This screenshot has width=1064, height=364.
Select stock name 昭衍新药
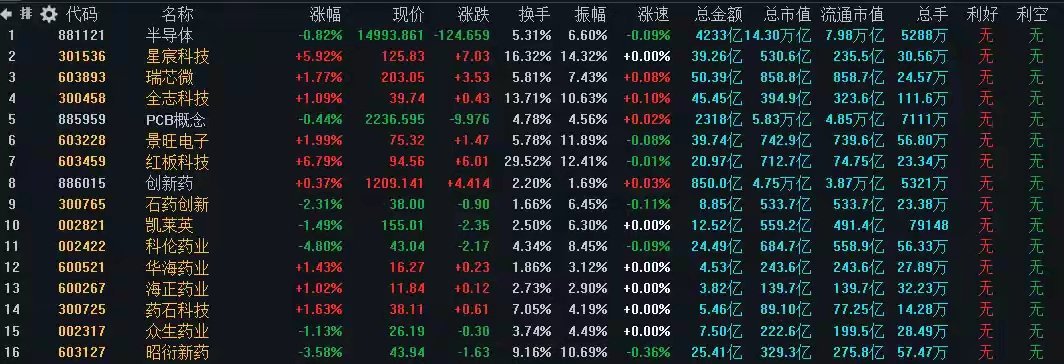tap(177, 352)
